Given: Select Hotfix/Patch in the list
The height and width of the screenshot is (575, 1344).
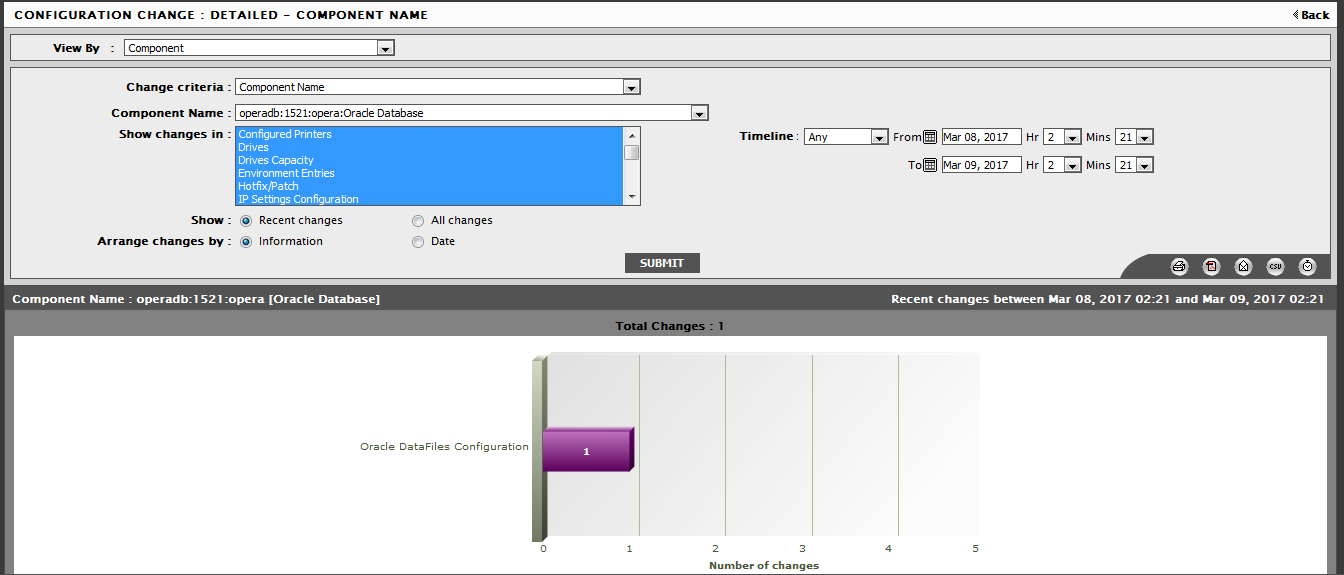Looking at the screenshot, I should 430,186.
